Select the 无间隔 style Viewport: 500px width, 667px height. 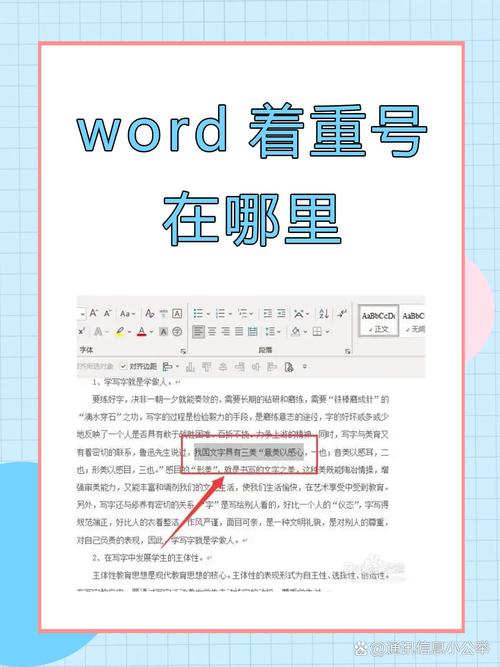point(413,321)
